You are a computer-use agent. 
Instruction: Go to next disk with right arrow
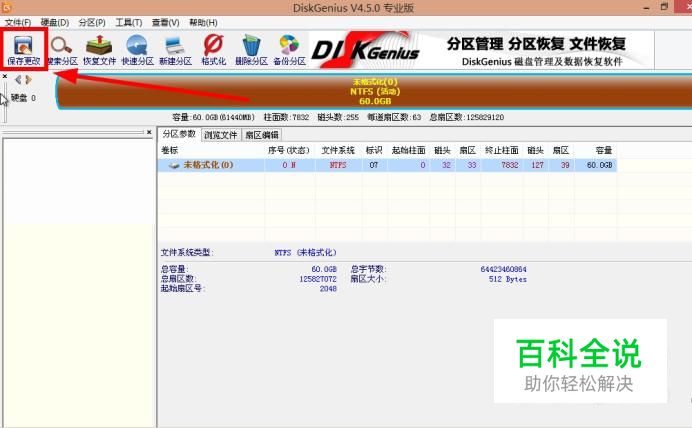tap(29, 79)
